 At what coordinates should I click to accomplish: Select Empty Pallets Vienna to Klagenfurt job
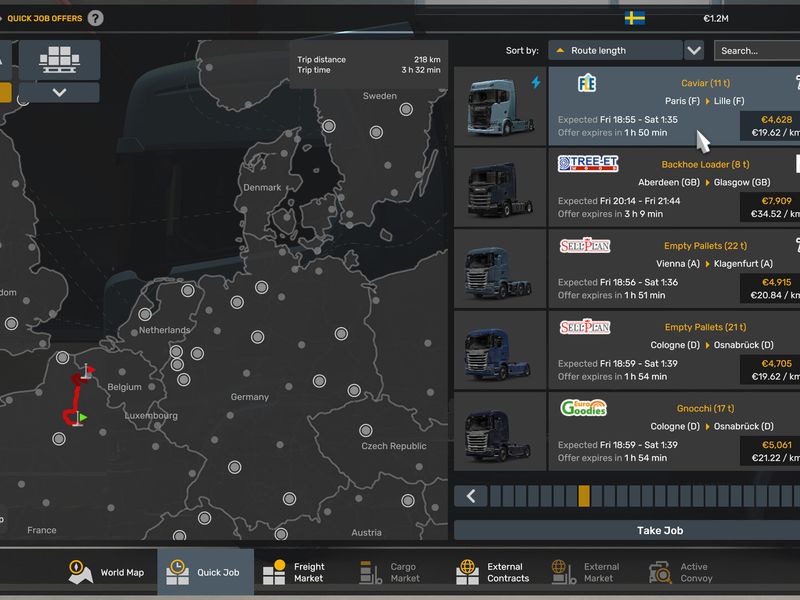[x=674, y=268]
